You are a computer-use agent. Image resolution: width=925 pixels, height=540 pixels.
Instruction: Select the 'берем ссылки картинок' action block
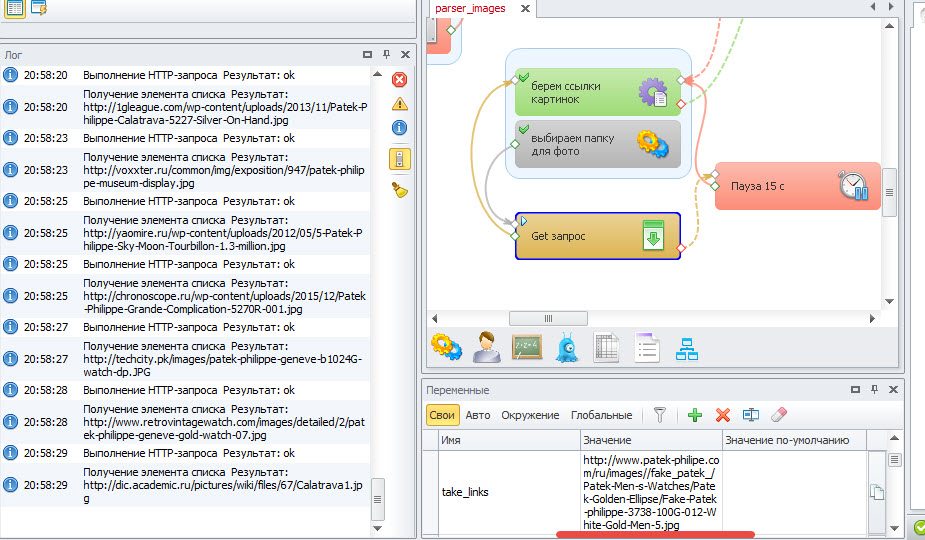(x=598, y=92)
